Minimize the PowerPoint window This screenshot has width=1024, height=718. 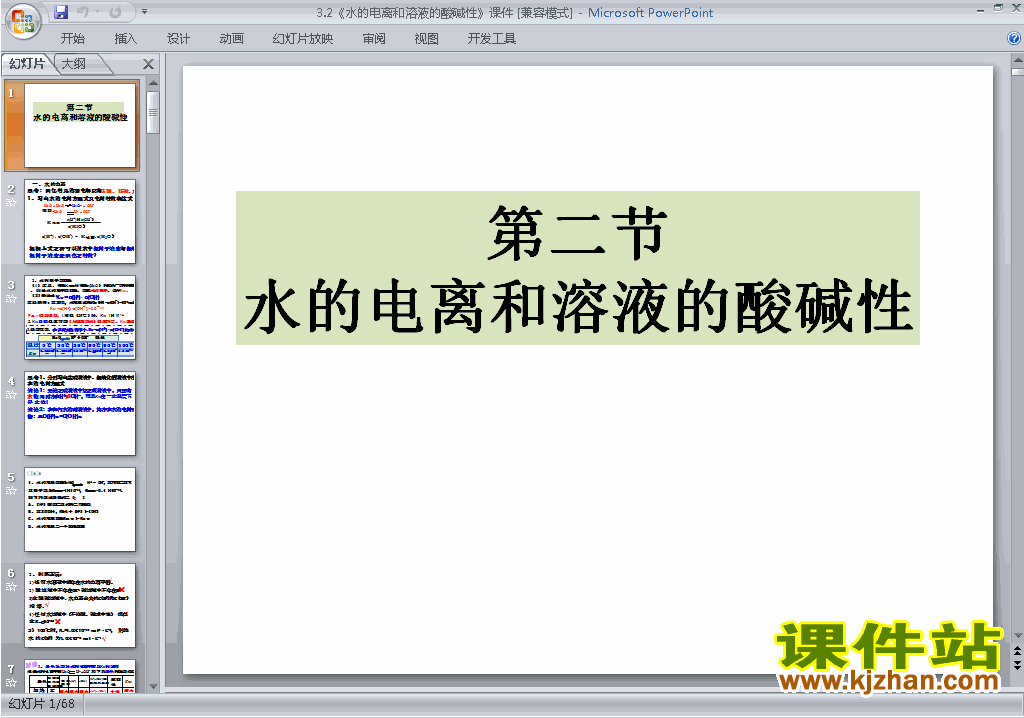(x=980, y=9)
